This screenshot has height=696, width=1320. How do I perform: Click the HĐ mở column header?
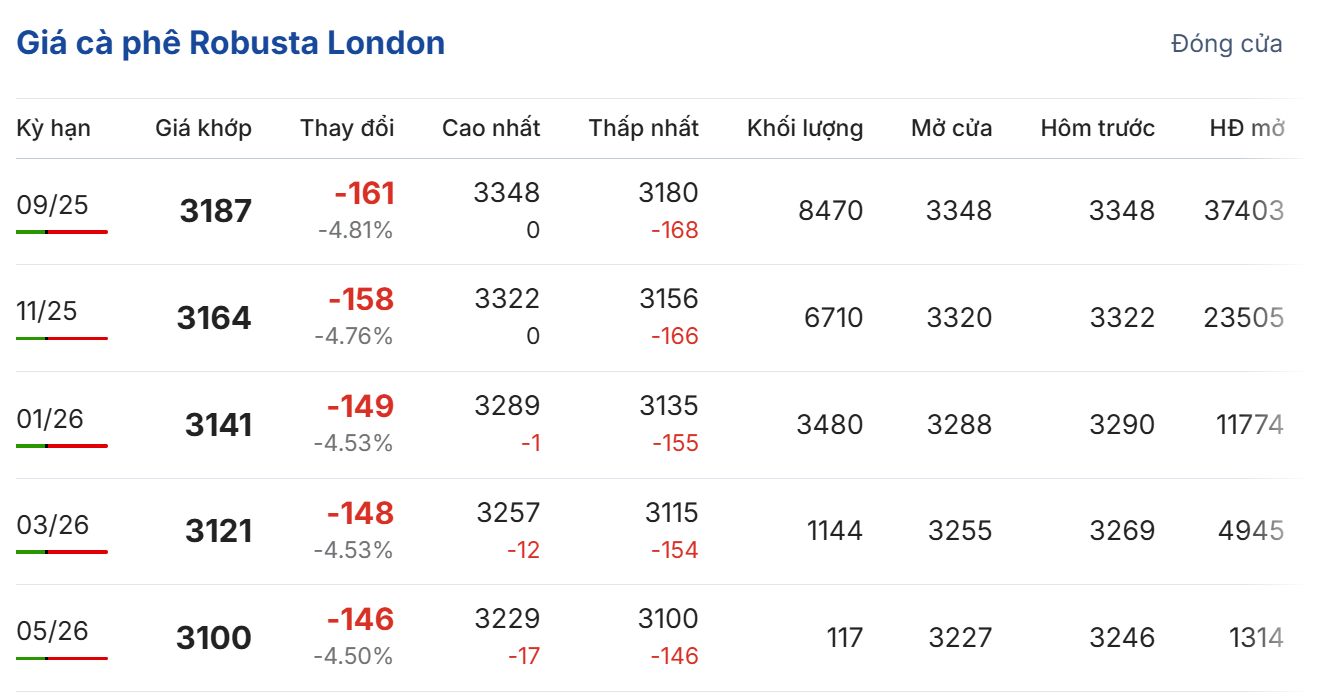[x=1247, y=128]
